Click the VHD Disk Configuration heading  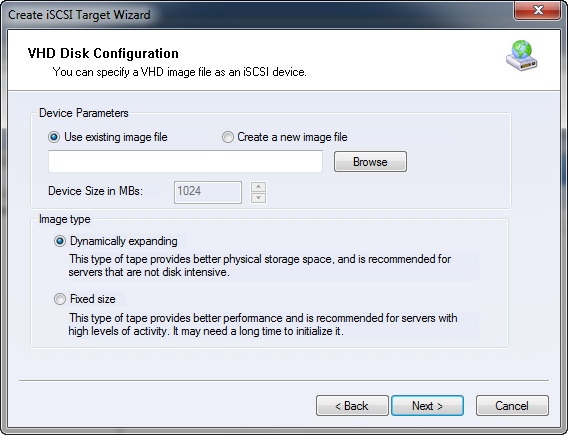pos(103,53)
